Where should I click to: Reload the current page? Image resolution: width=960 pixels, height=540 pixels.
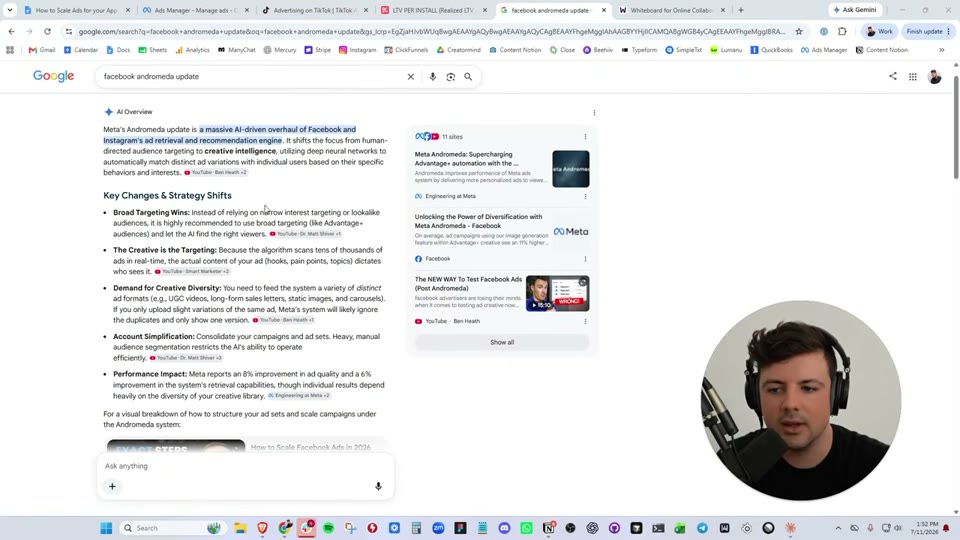tap(47, 31)
